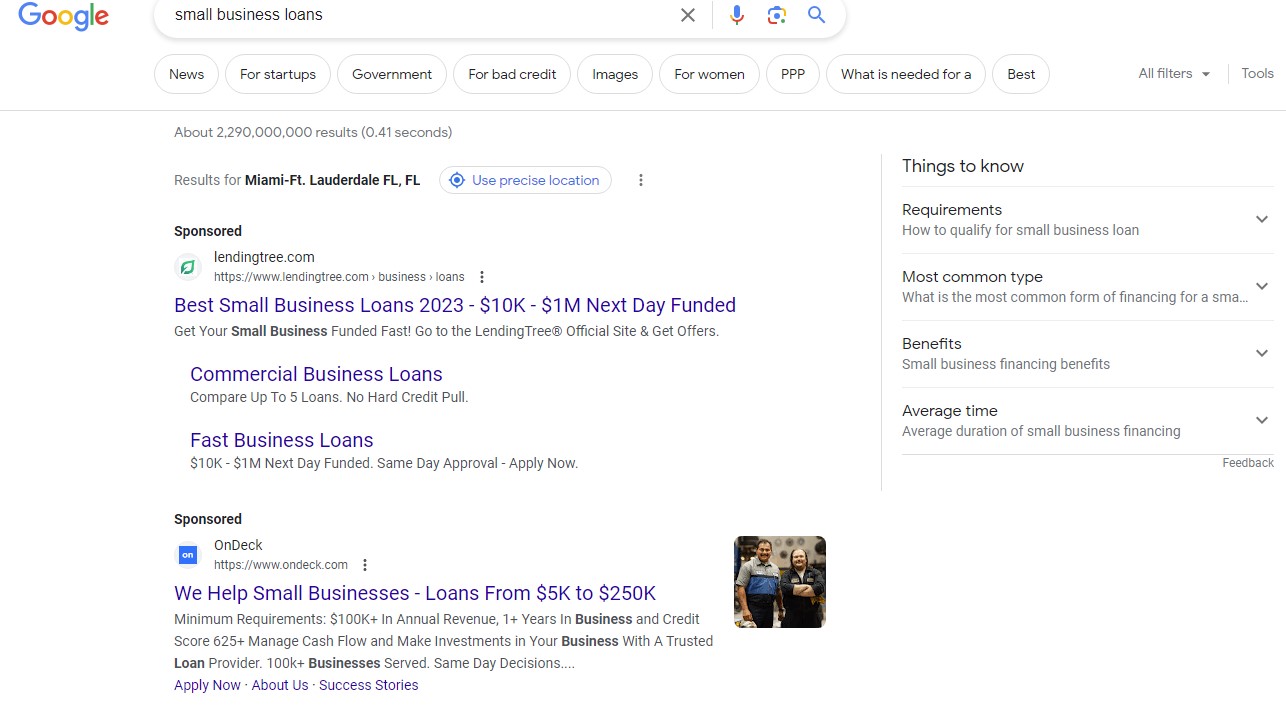This screenshot has width=1286, height=709.
Task: Clear the search box with the X icon
Action: [688, 15]
